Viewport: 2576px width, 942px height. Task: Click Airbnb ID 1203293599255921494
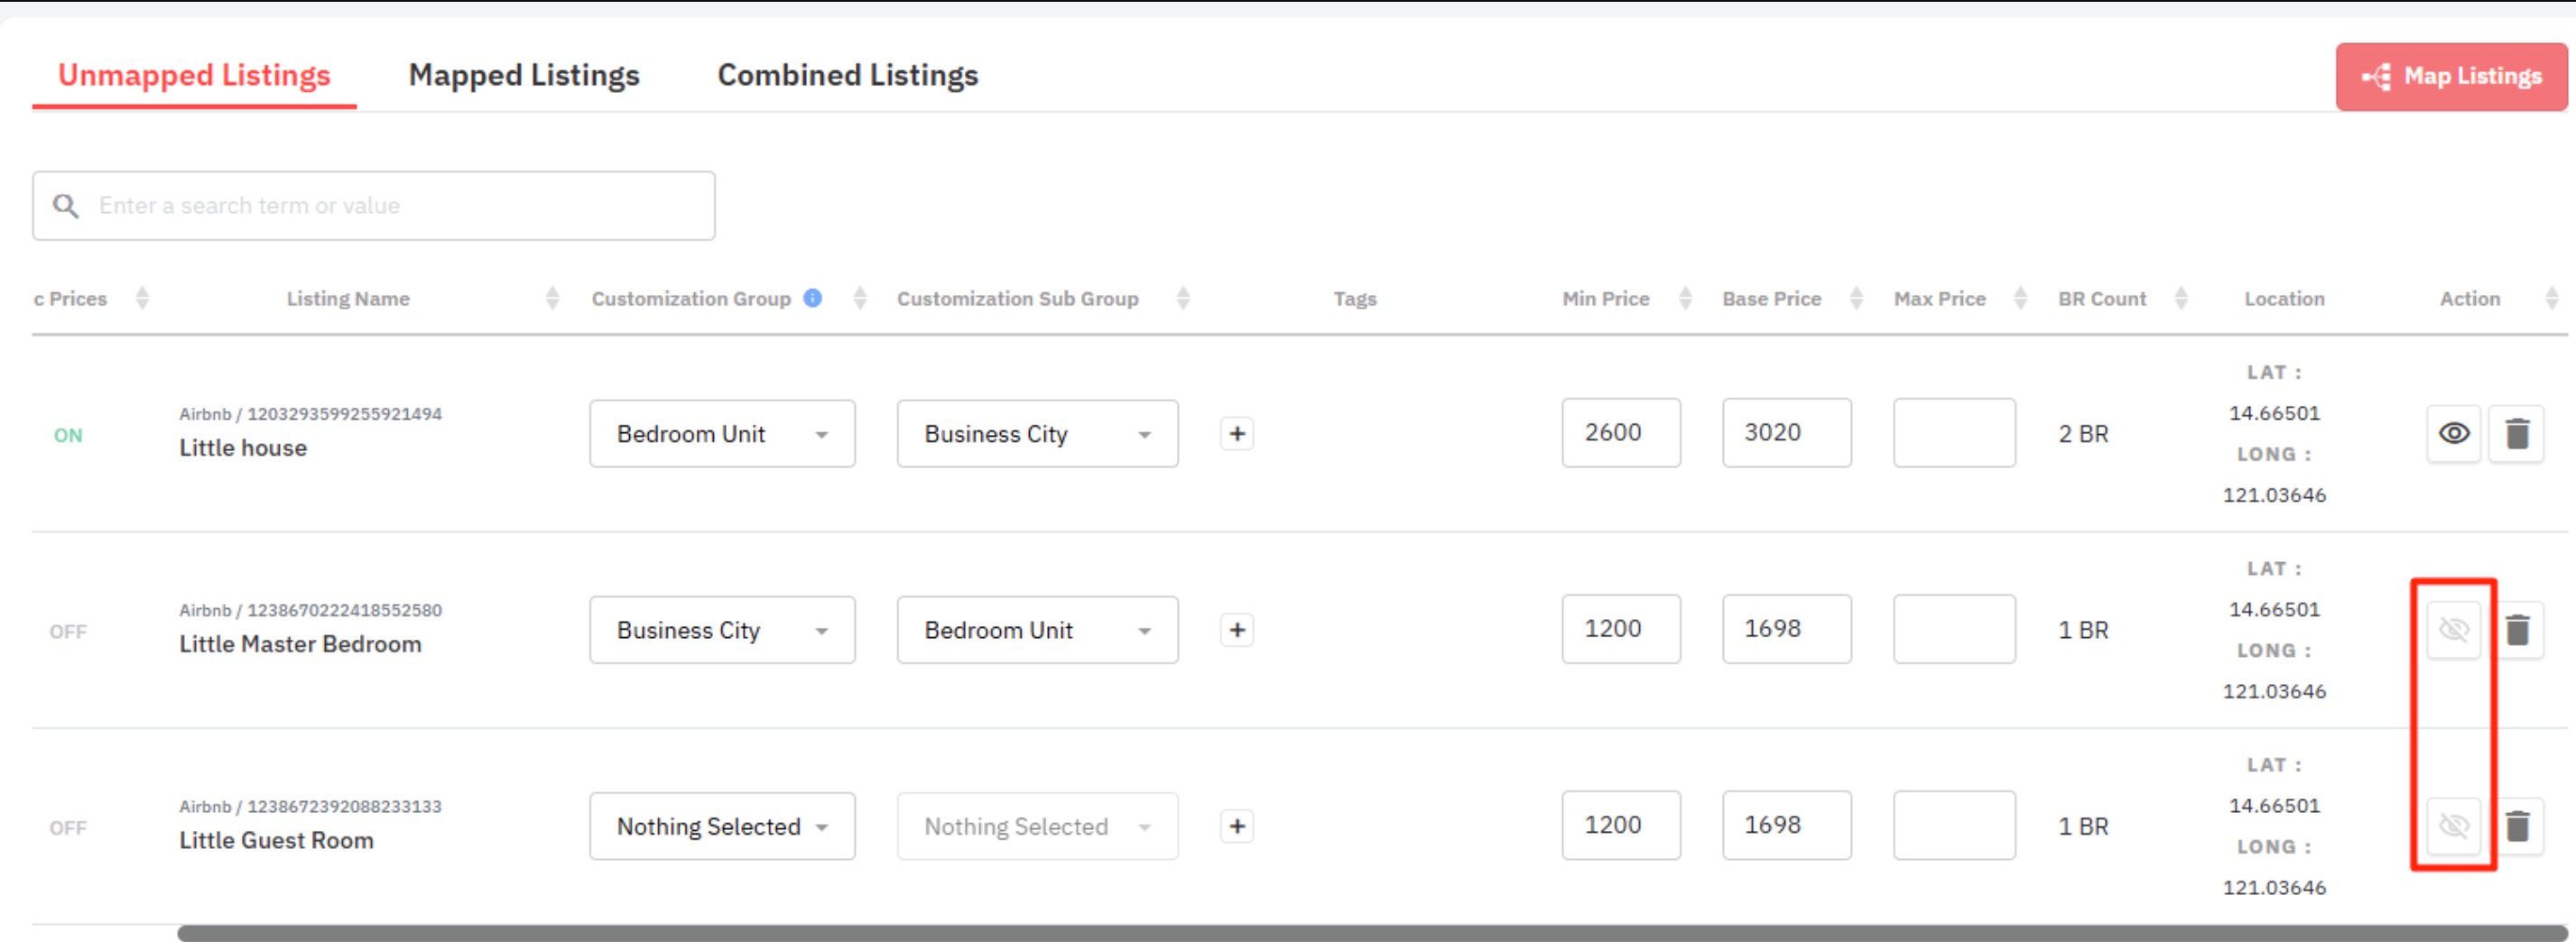coord(344,414)
